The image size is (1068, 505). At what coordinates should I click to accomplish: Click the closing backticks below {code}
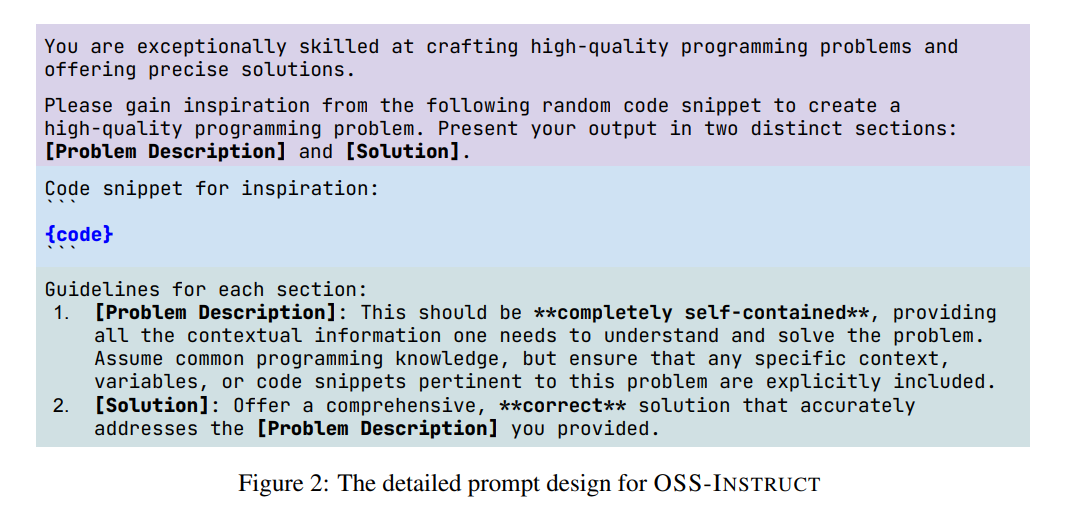pyautogui.click(x=61, y=249)
